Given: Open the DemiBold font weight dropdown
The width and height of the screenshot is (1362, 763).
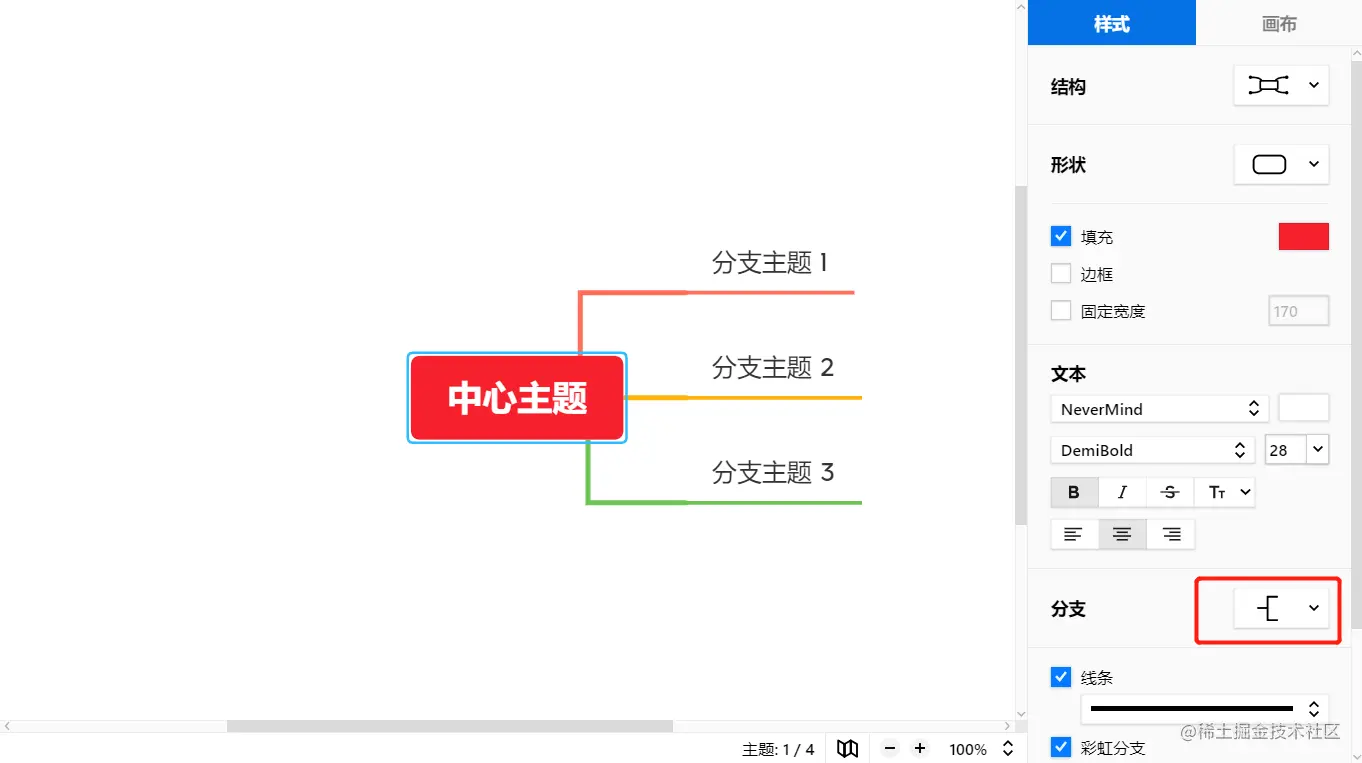Looking at the screenshot, I should pos(1152,450).
